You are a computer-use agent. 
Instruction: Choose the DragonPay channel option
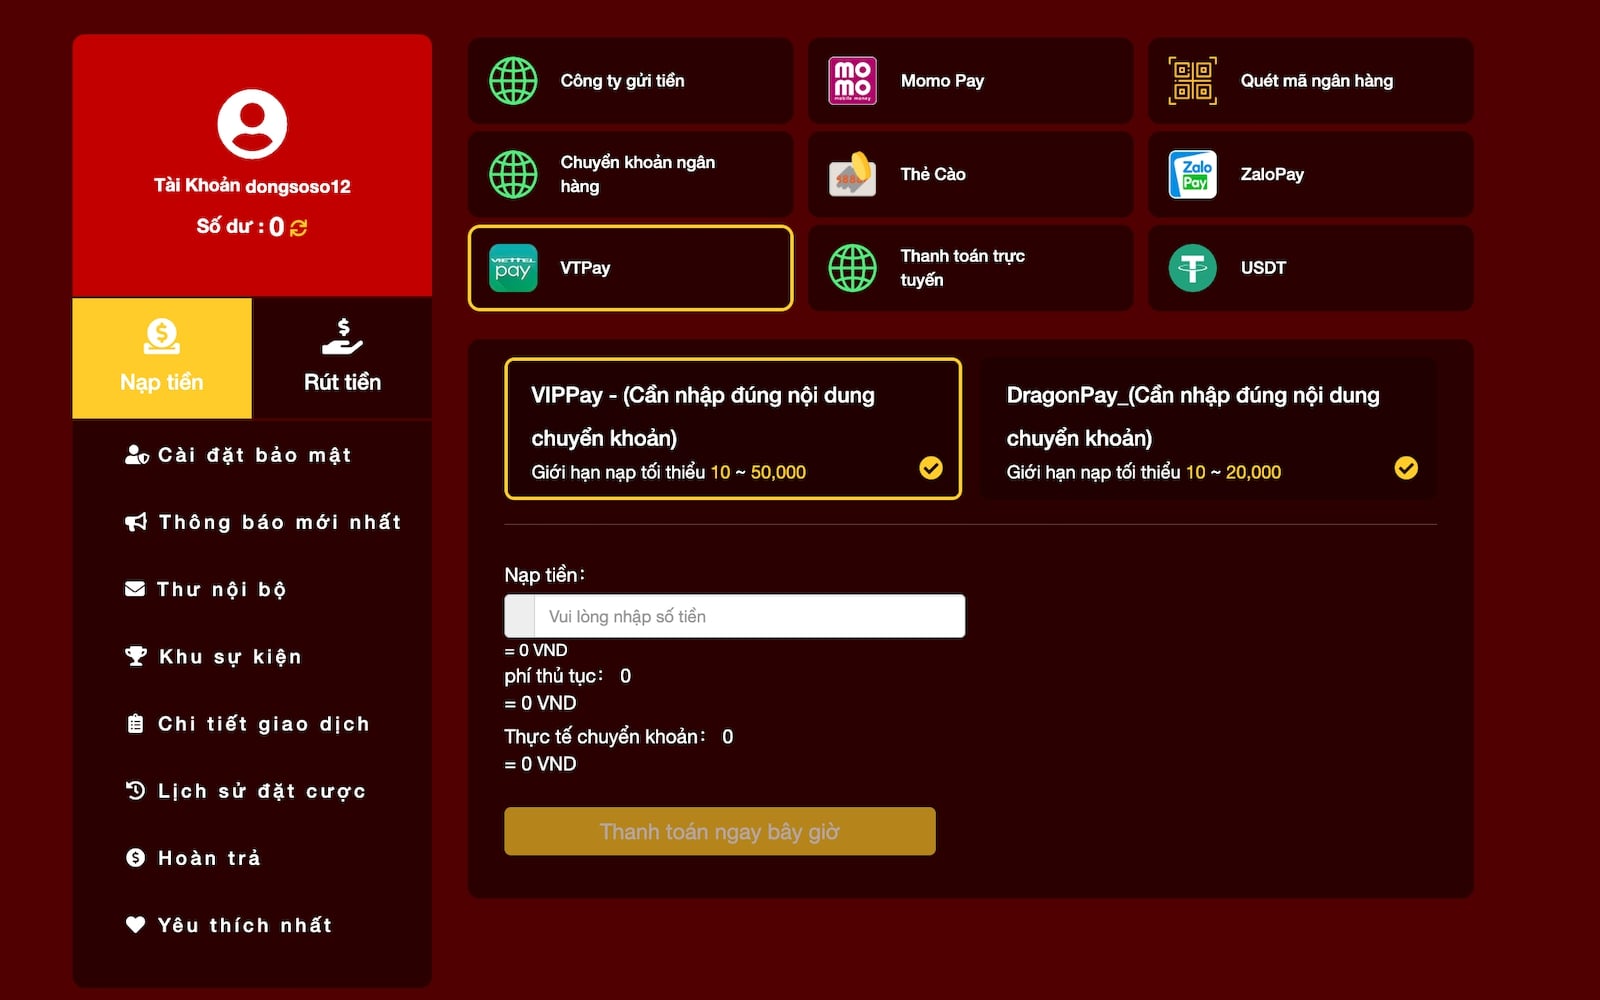pyautogui.click(x=1208, y=429)
